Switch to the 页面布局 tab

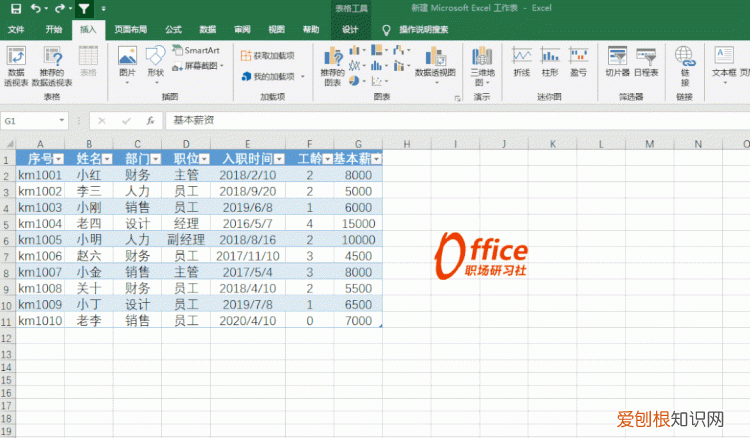click(131, 30)
